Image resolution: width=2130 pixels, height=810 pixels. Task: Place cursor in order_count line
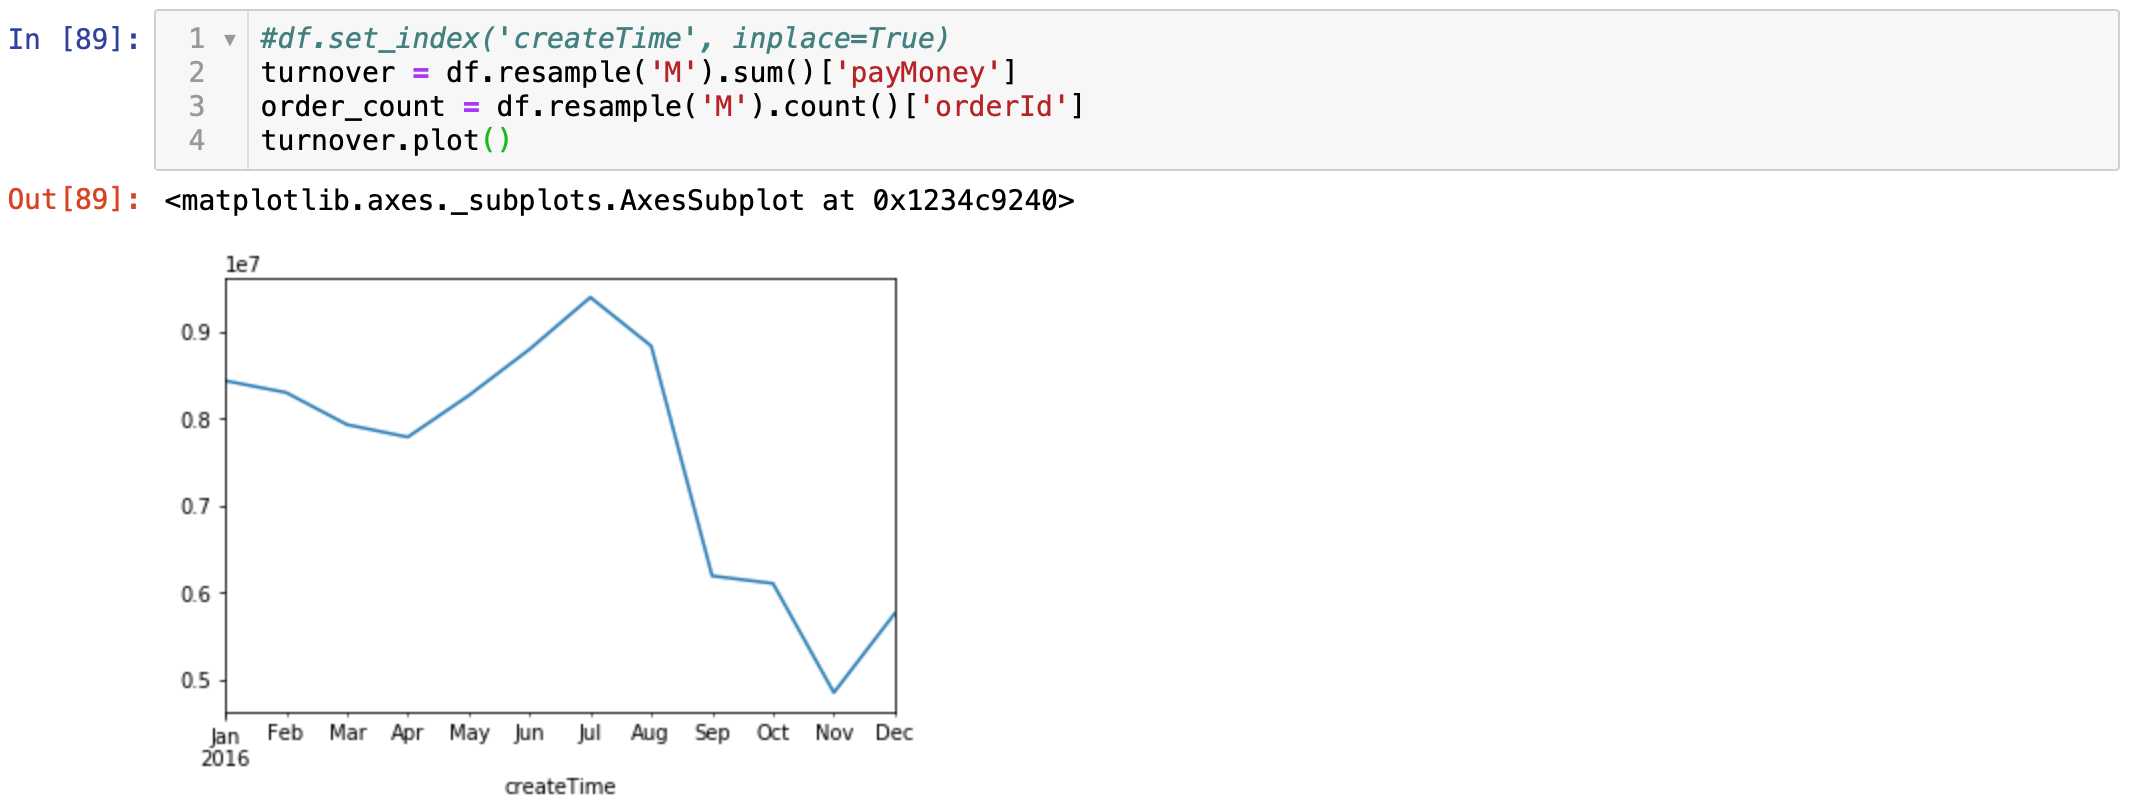click(672, 106)
